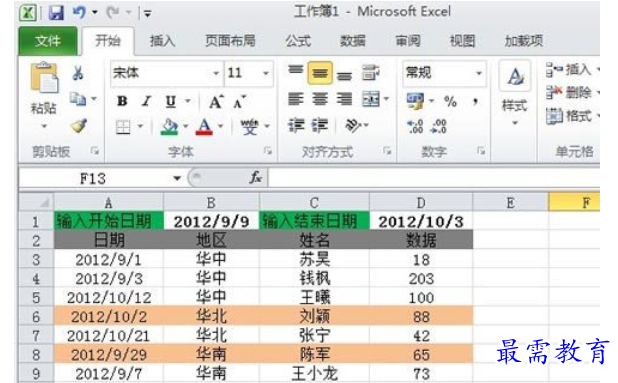Click the red font color A
Viewport: 618px width, 383px height.
pyautogui.click(x=204, y=127)
